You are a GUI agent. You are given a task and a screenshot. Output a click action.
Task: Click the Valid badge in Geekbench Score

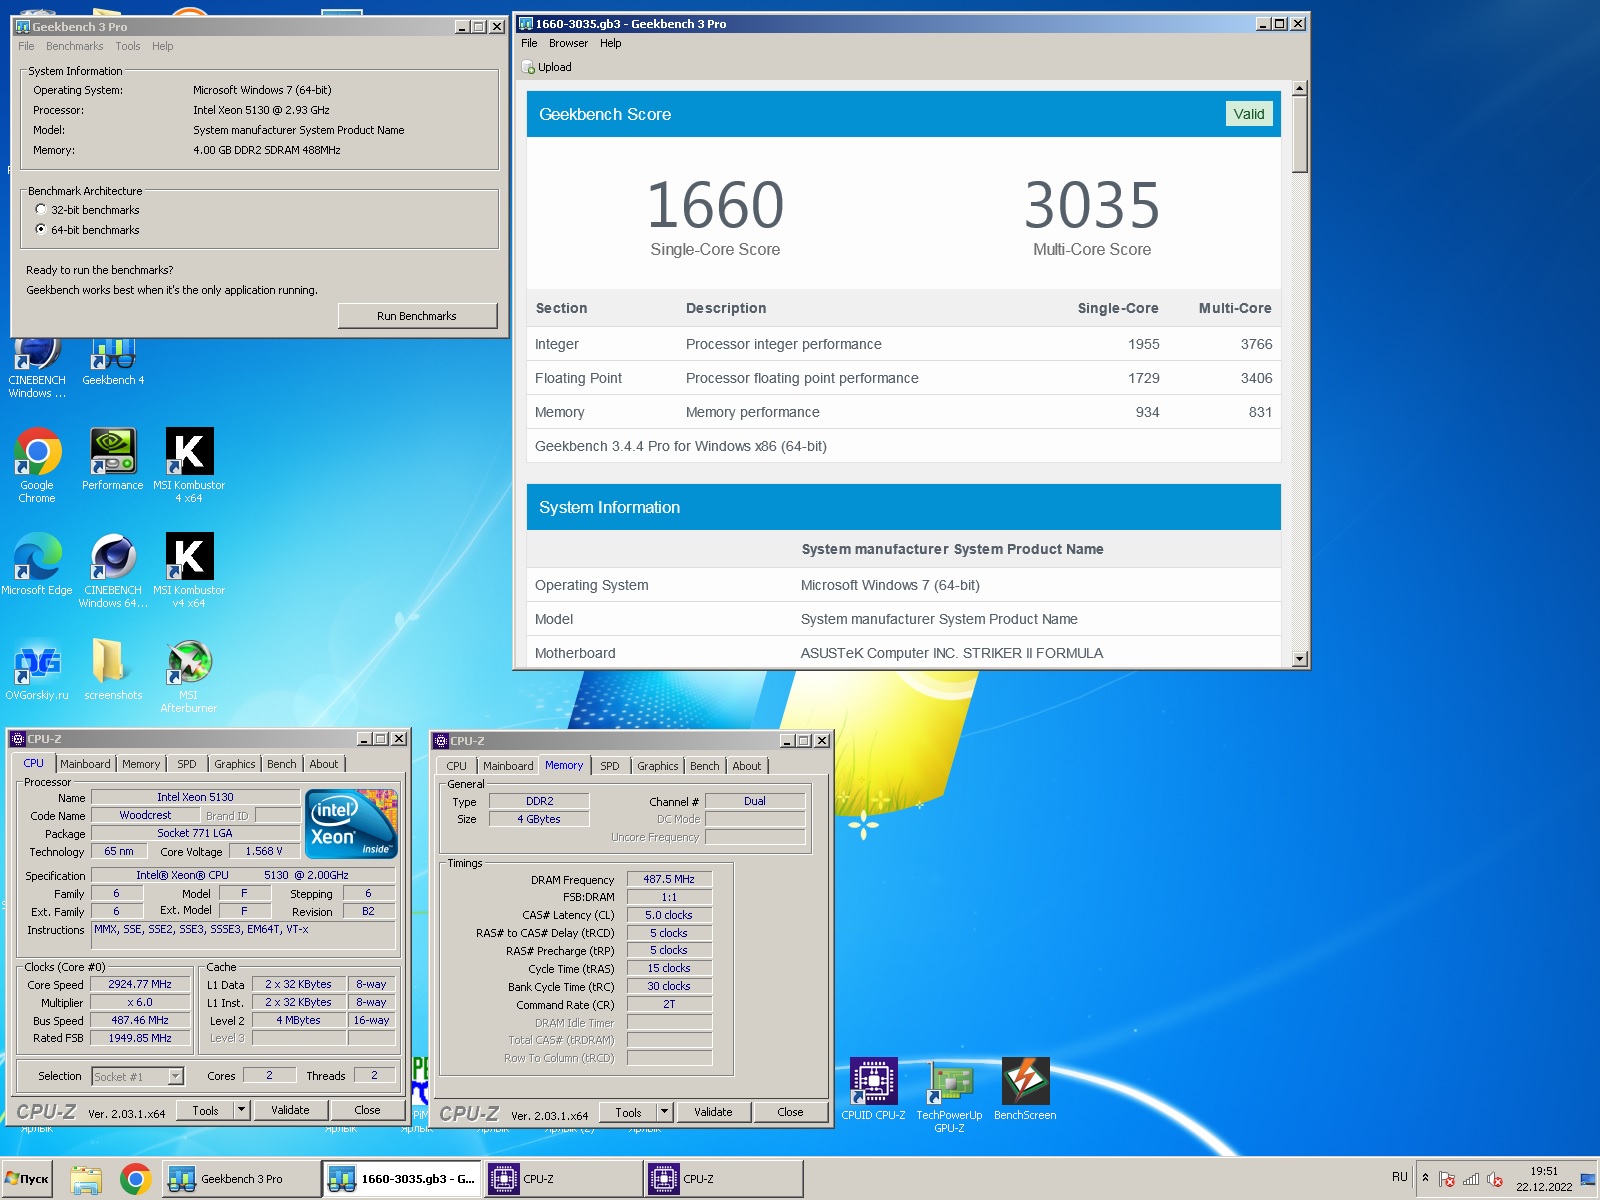pos(1248,114)
